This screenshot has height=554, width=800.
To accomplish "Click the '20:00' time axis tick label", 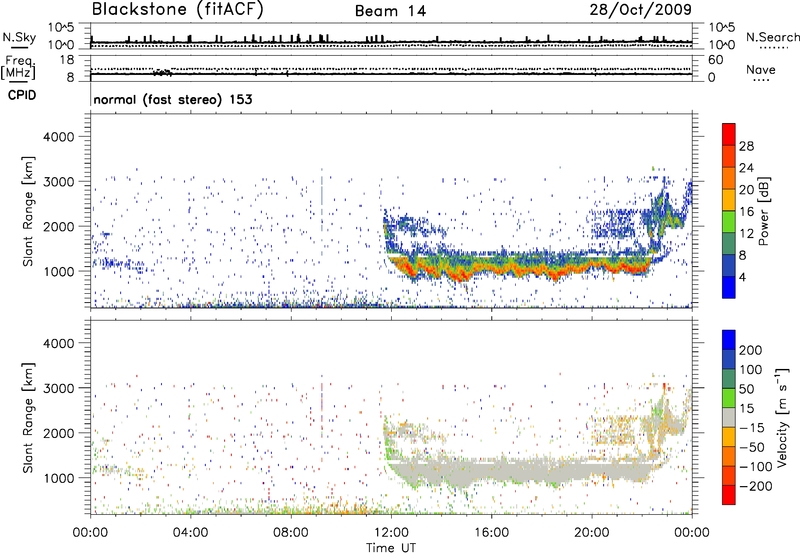I will (592, 533).
